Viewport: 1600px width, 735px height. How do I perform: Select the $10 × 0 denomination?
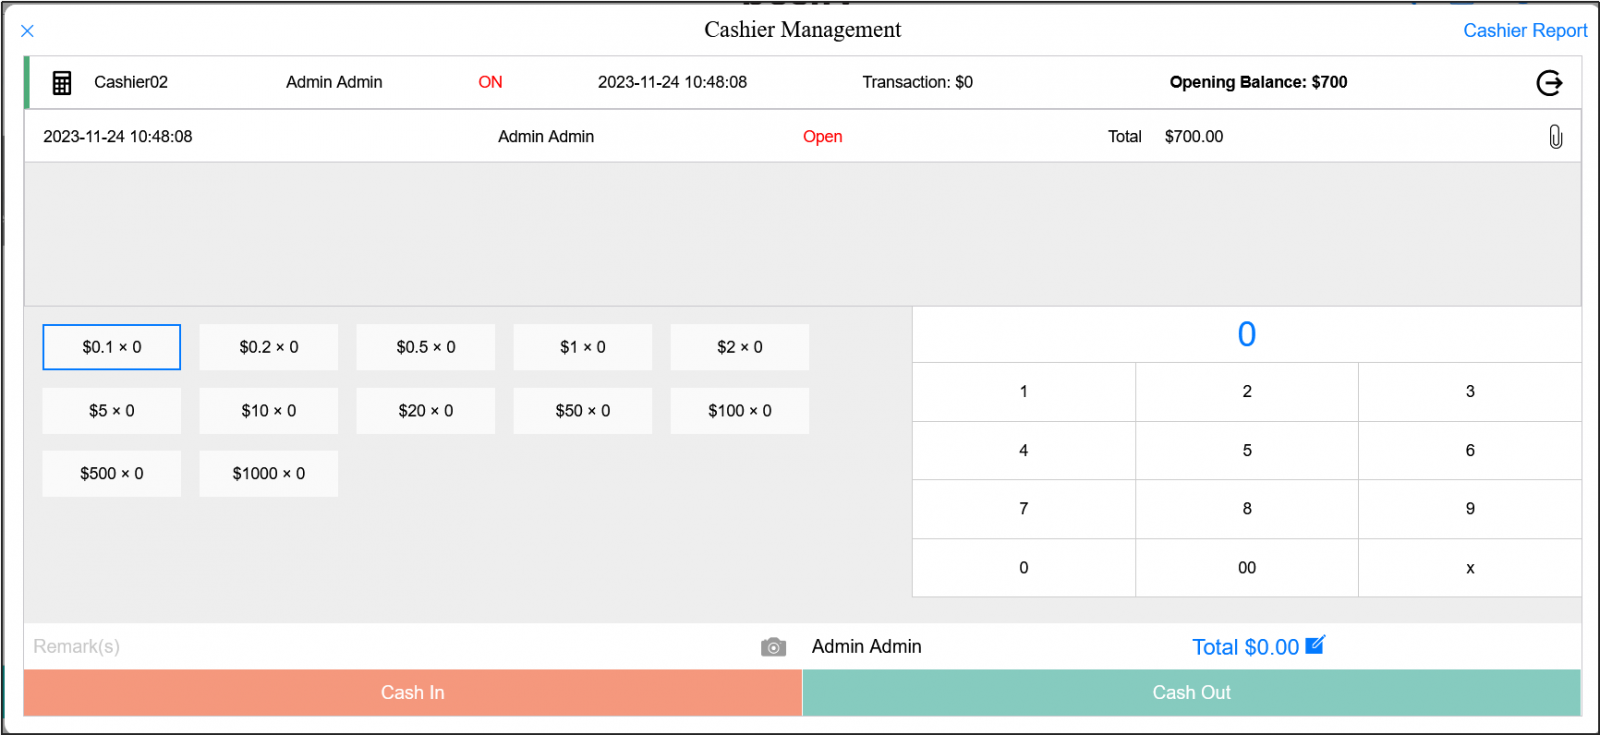(x=269, y=411)
